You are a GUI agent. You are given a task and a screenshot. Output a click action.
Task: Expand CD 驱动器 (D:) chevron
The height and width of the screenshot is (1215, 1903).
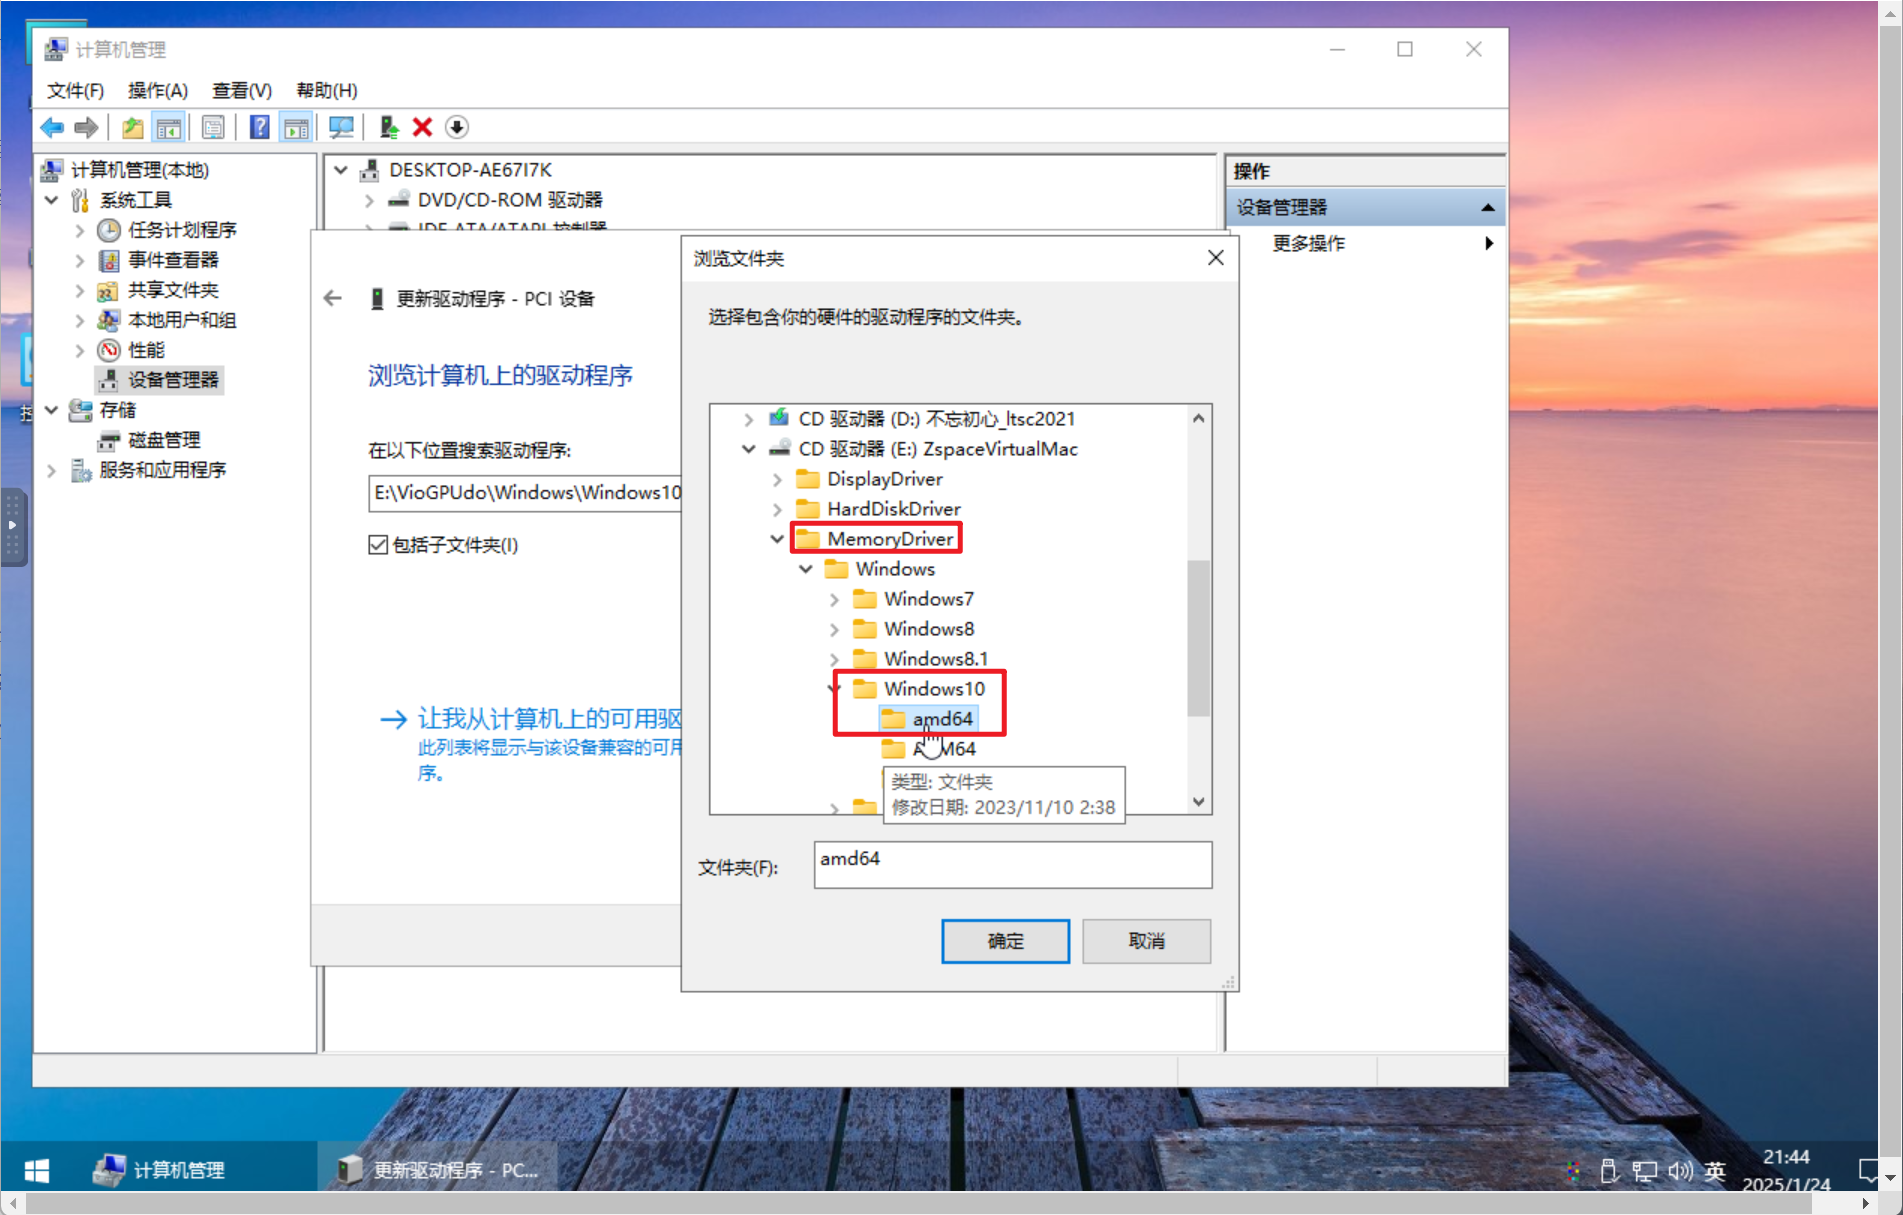point(748,419)
